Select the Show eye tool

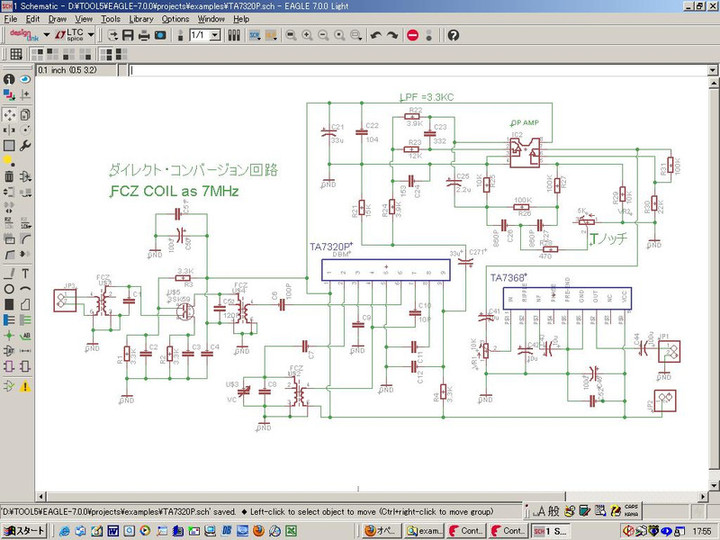click(x=24, y=80)
